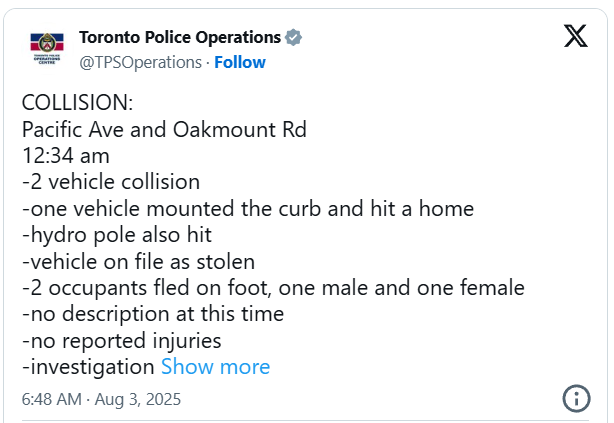Click the Toronto Police Operations avatar logo
614x423 pixels.
click(45, 49)
